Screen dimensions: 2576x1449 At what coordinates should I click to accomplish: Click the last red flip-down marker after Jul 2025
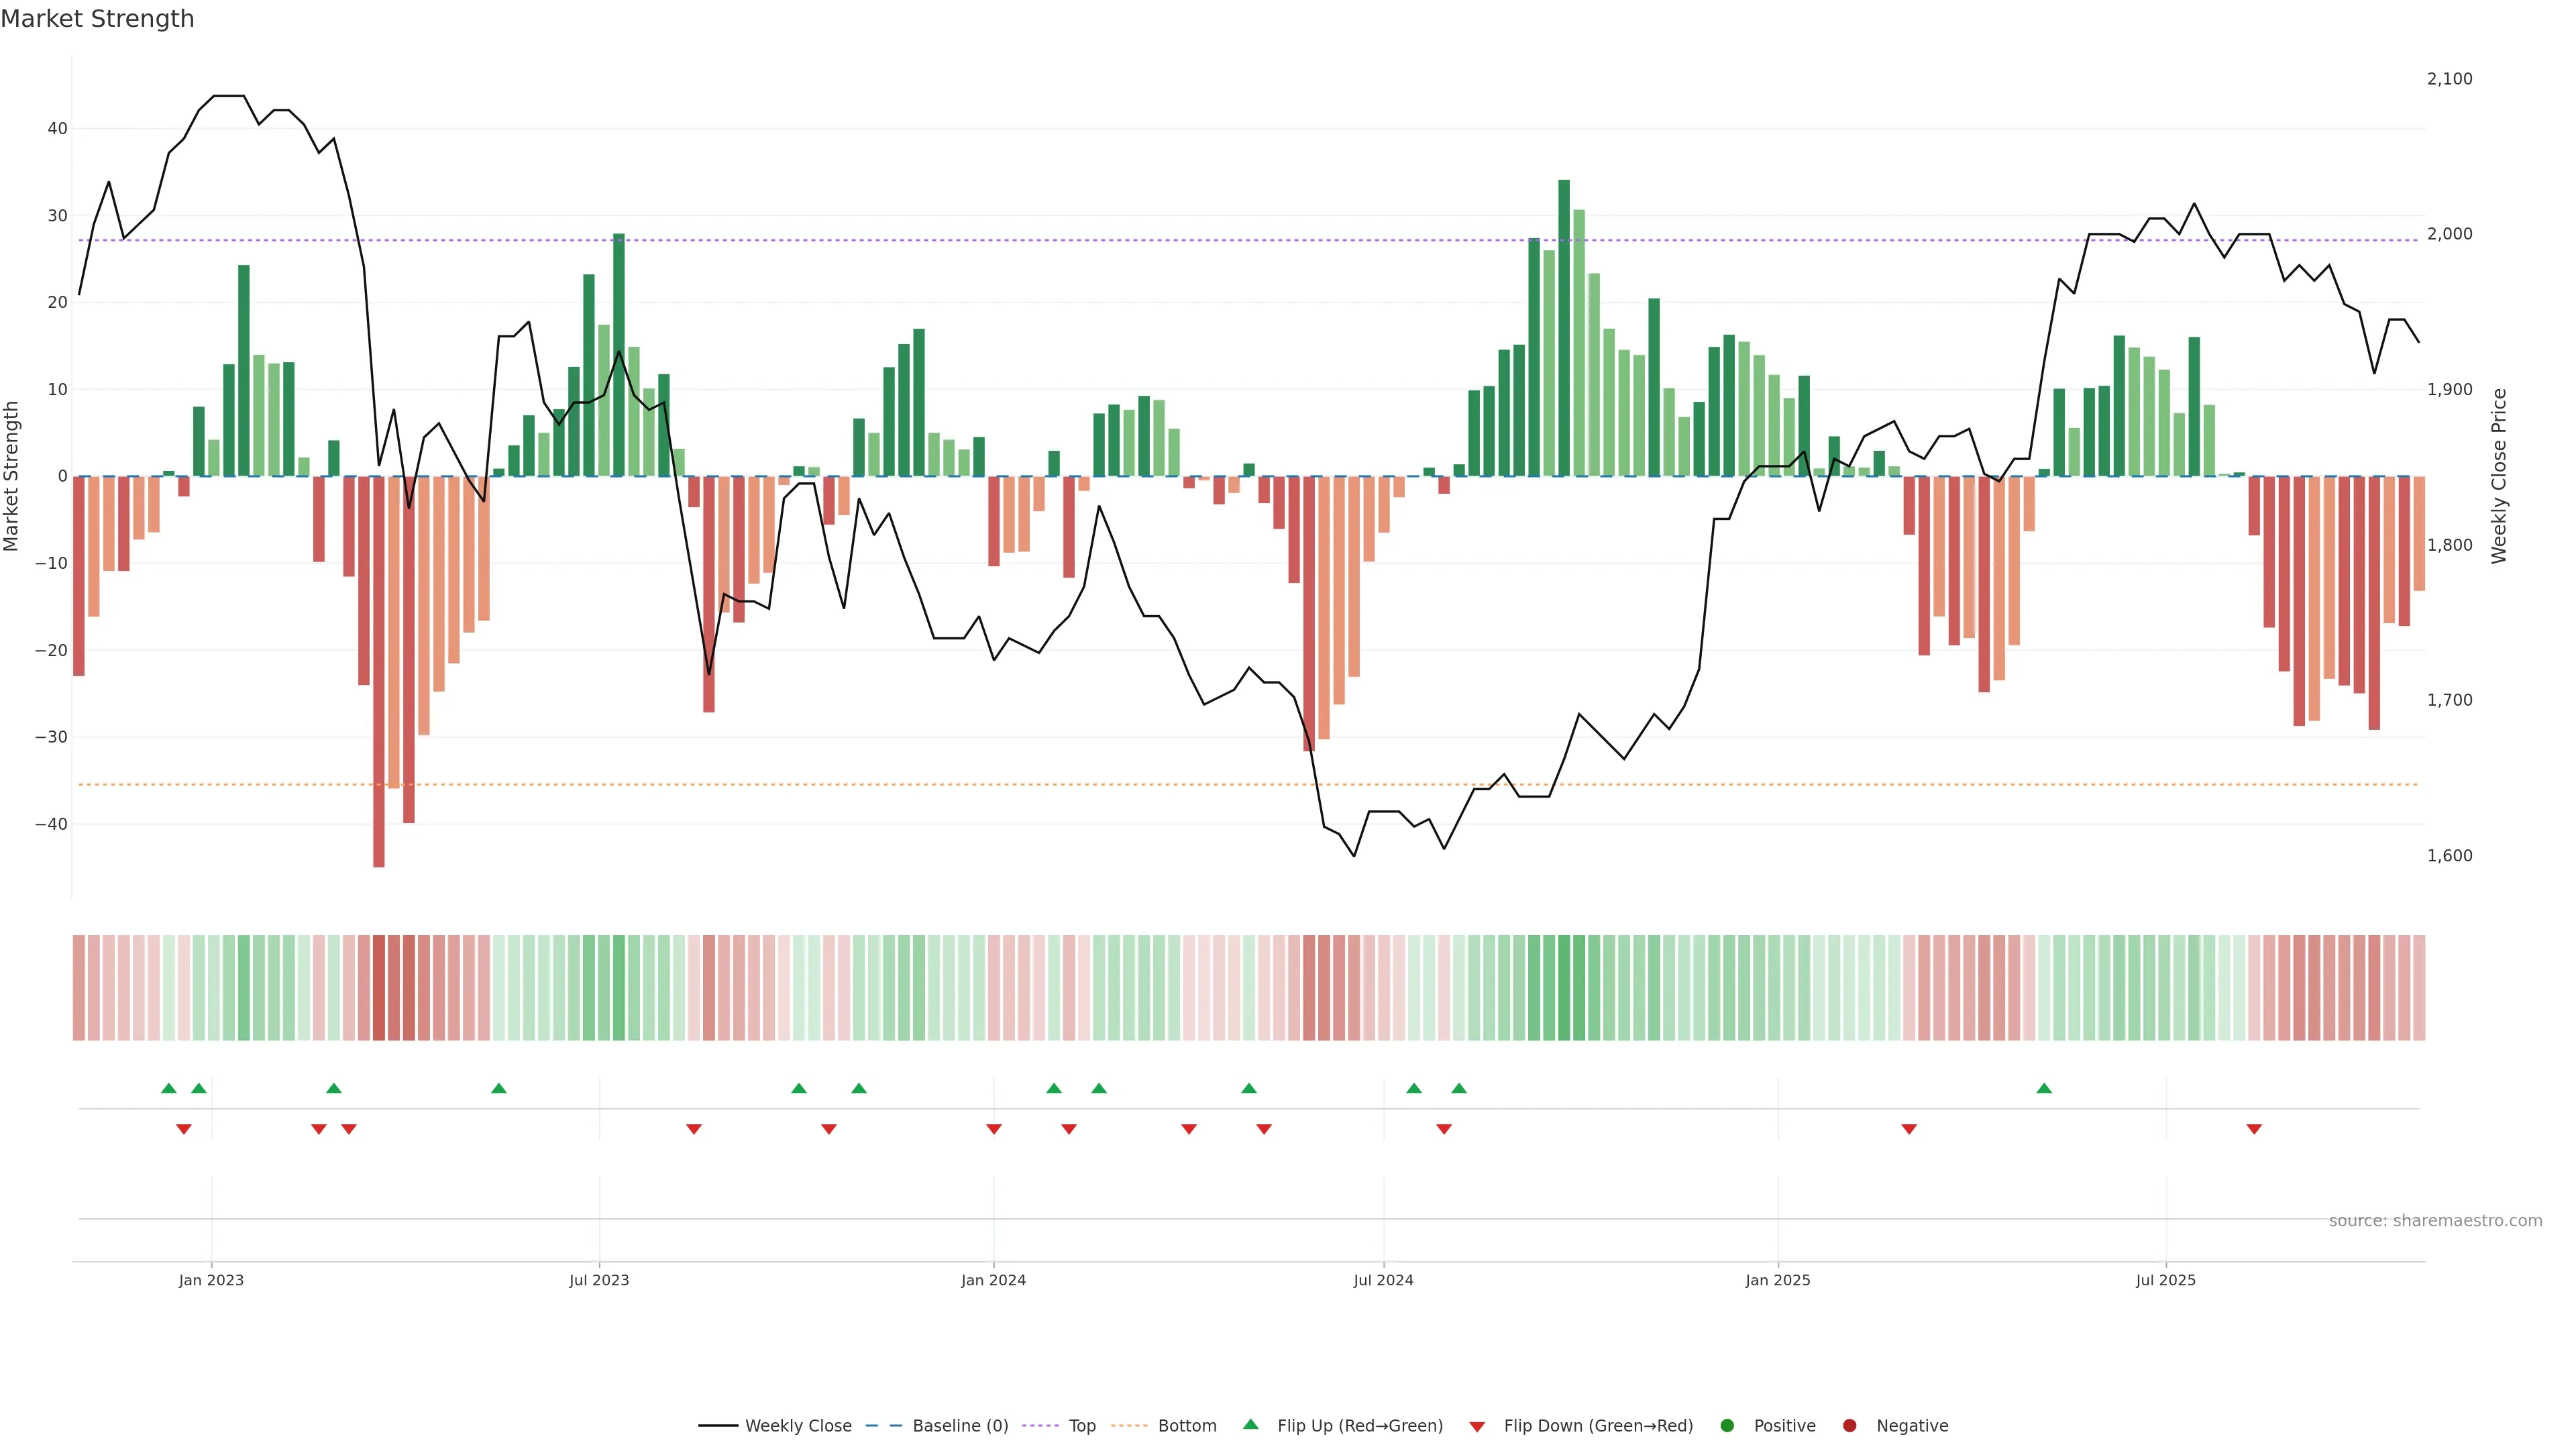coord(2254,1129)
